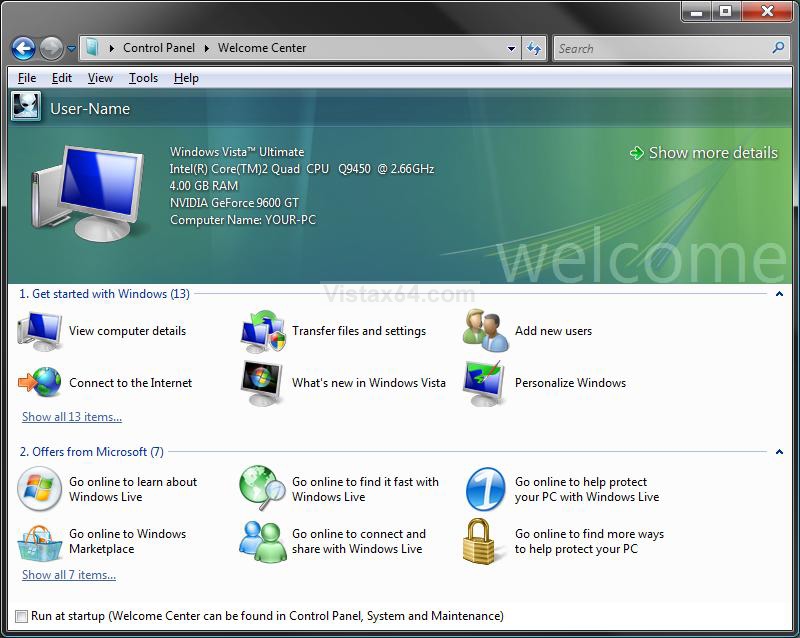The image size is (800, 638).
Task: Open the View menu
Action: click(x=101, y=78)
